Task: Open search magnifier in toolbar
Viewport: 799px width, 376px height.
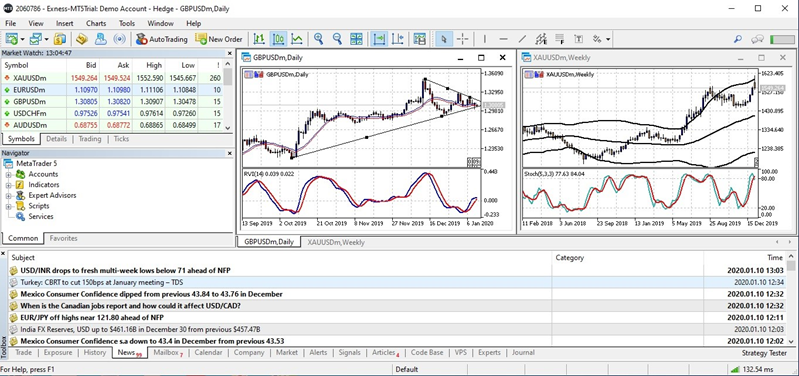Action: click(x=737, y=39)
